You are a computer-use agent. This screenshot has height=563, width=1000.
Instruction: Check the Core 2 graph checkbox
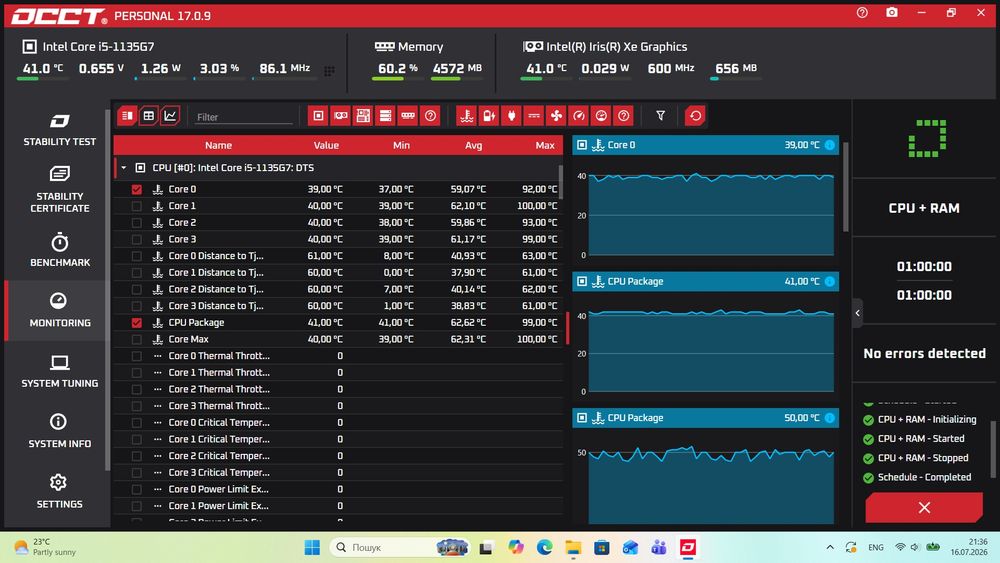tap(136, 223)
